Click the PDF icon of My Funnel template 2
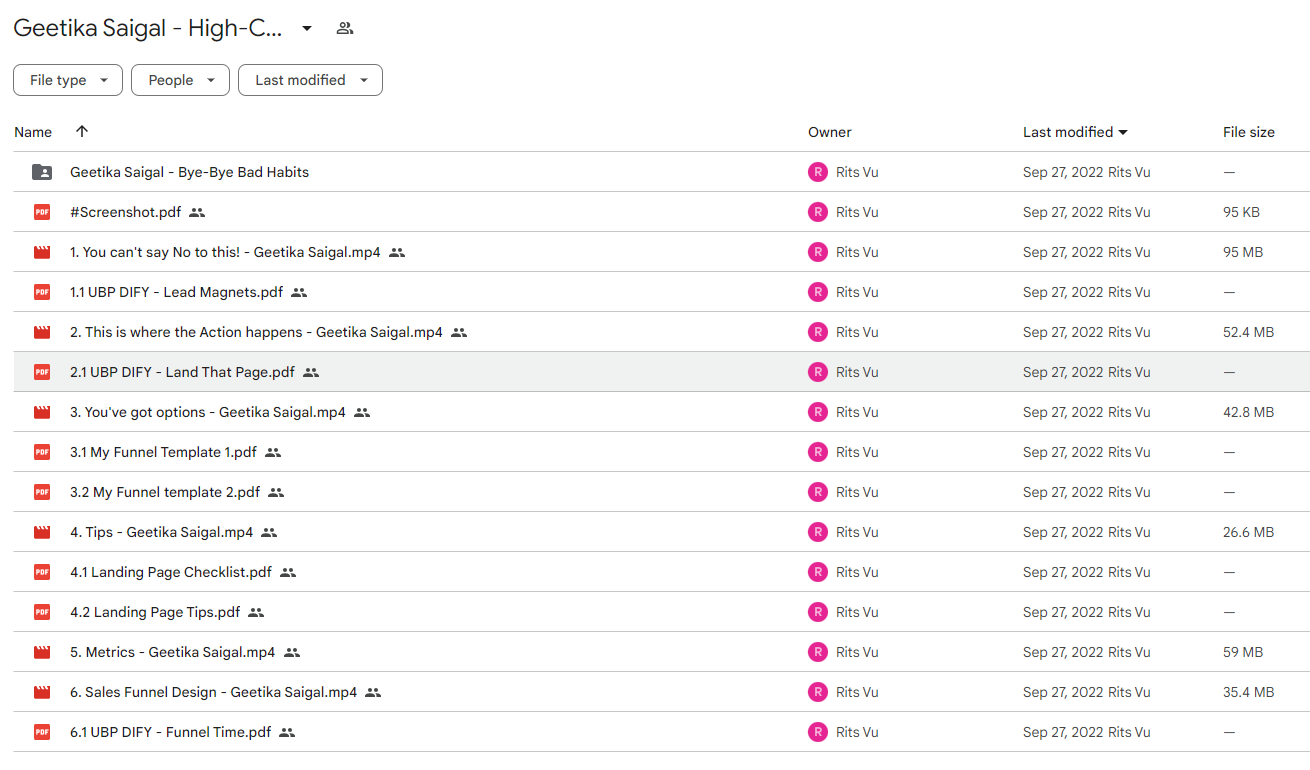This screenshot has height=770, width=1310. coord(42,492)
